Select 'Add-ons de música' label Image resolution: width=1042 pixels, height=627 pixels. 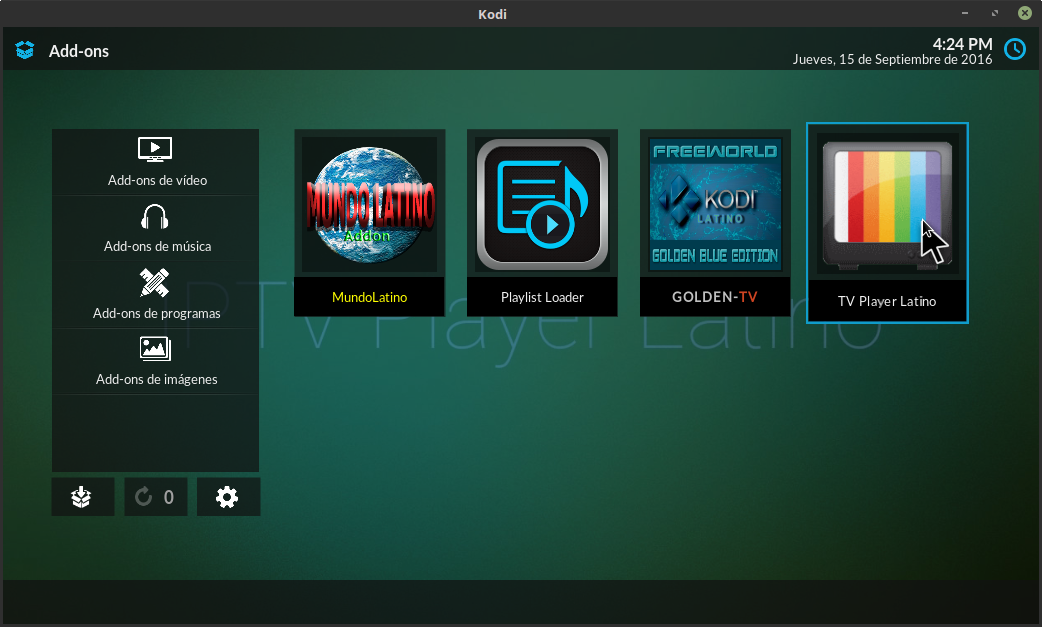click(x=157, y=246)
